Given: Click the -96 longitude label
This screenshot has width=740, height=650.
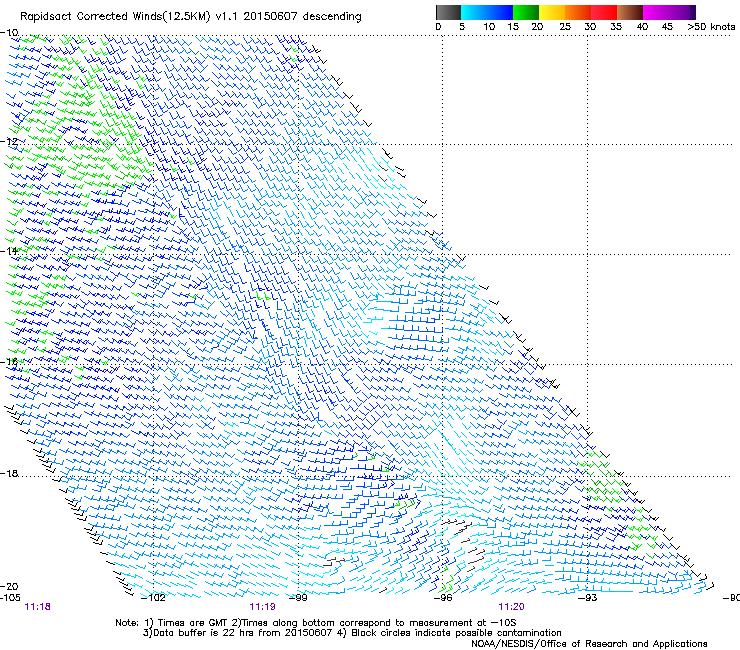Looking at the screenshot, I should coord(443,598).
